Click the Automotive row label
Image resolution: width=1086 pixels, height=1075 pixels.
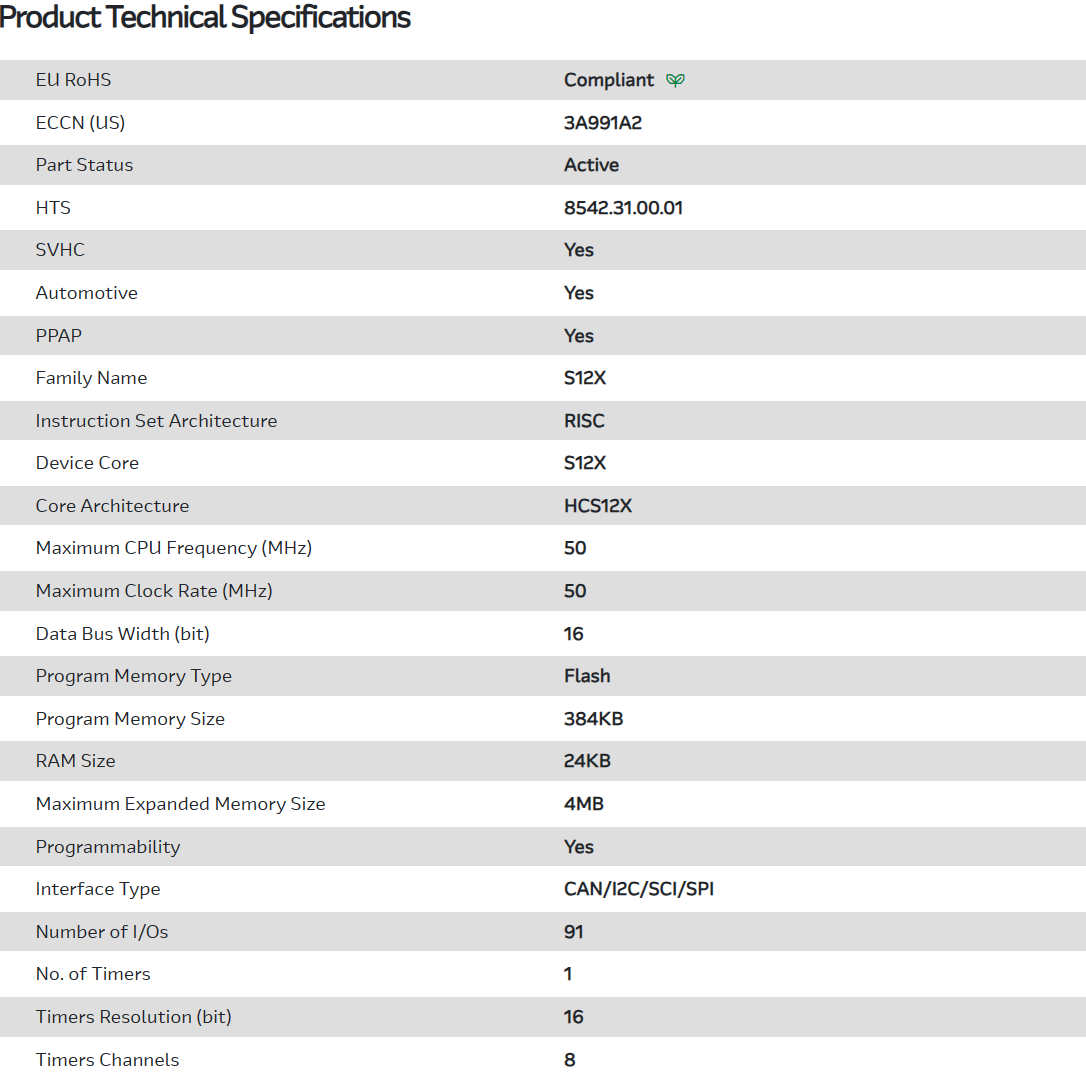(x=86, y=293)
